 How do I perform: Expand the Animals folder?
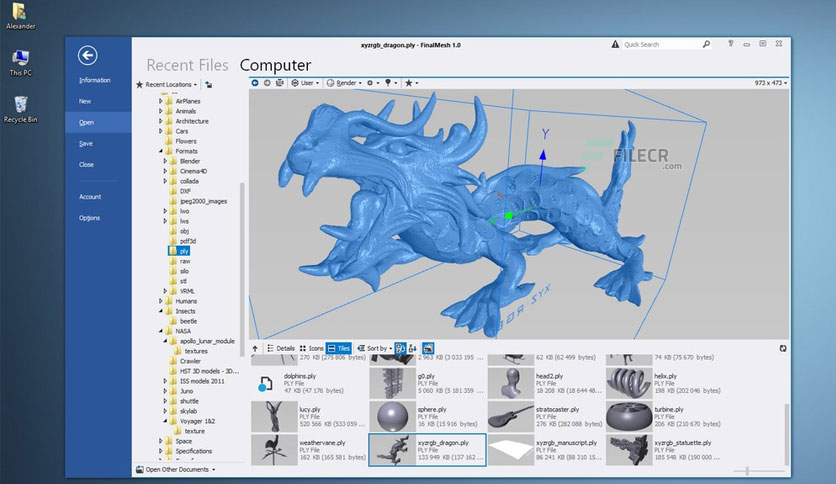(x=160, y=111)
